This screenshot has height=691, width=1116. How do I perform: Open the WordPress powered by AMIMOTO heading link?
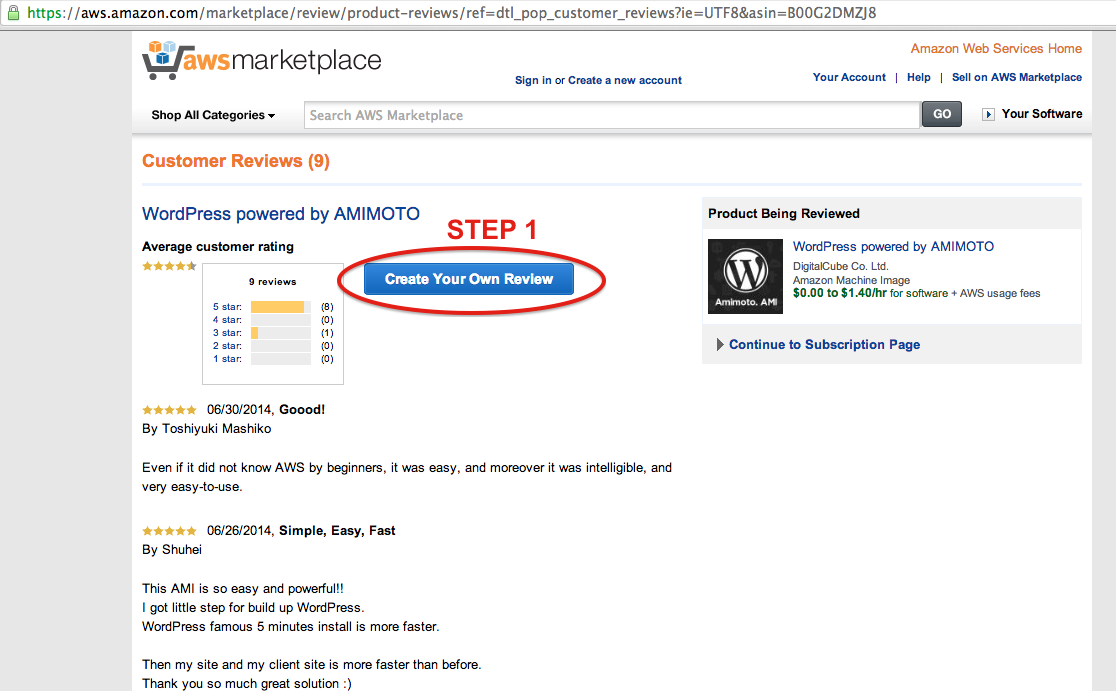coord(280,213)
